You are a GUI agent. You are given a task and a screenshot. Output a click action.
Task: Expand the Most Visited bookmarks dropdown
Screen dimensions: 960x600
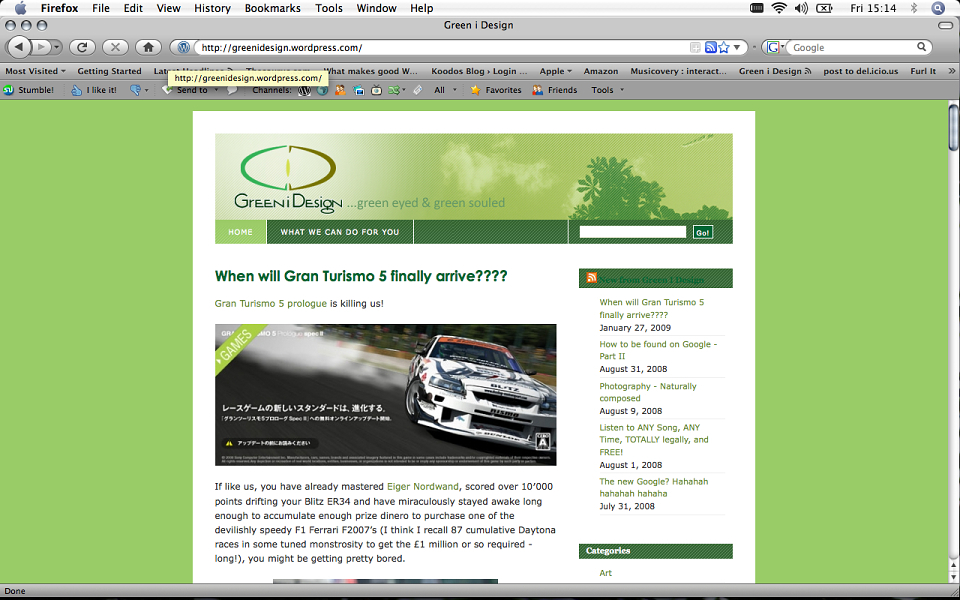pyautogui.click(x=35, y=71)
